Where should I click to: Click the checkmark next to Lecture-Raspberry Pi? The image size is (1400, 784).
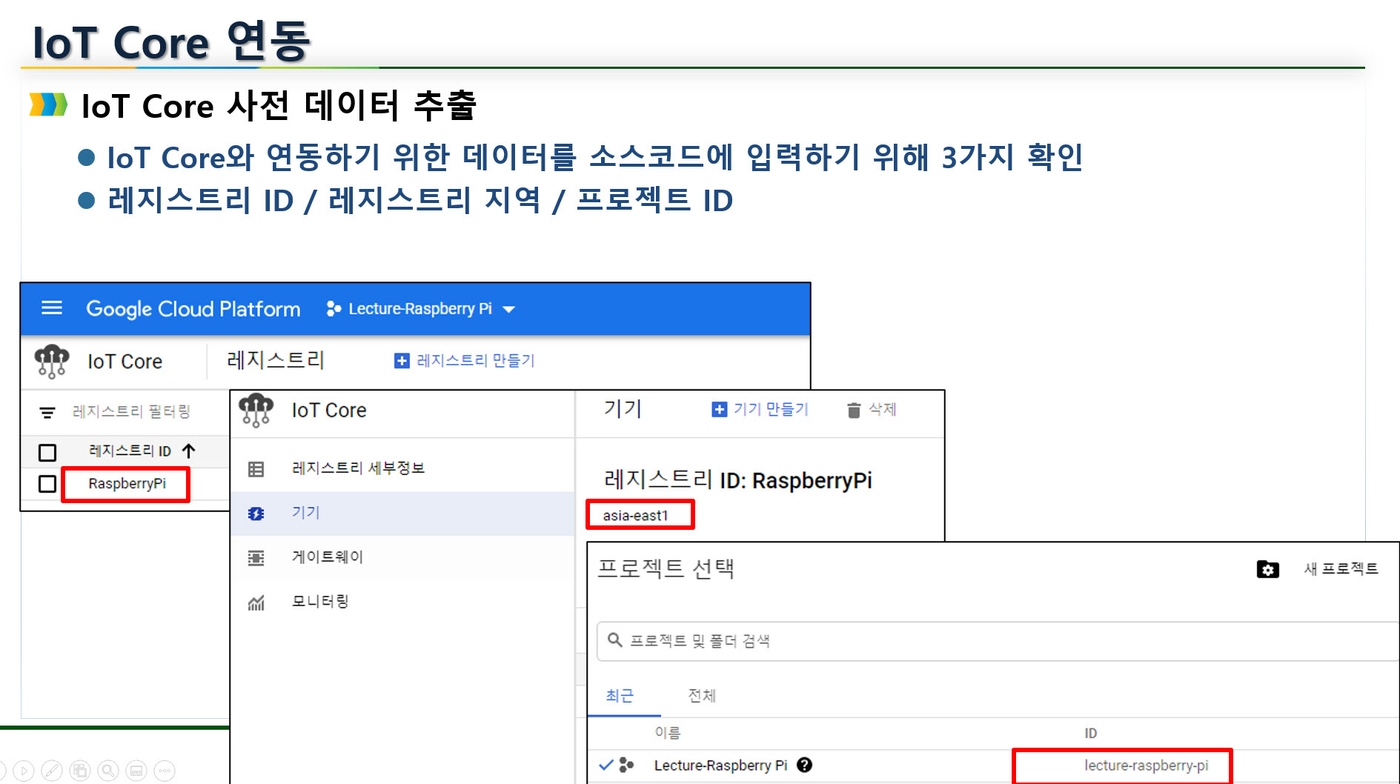[606, 765]
